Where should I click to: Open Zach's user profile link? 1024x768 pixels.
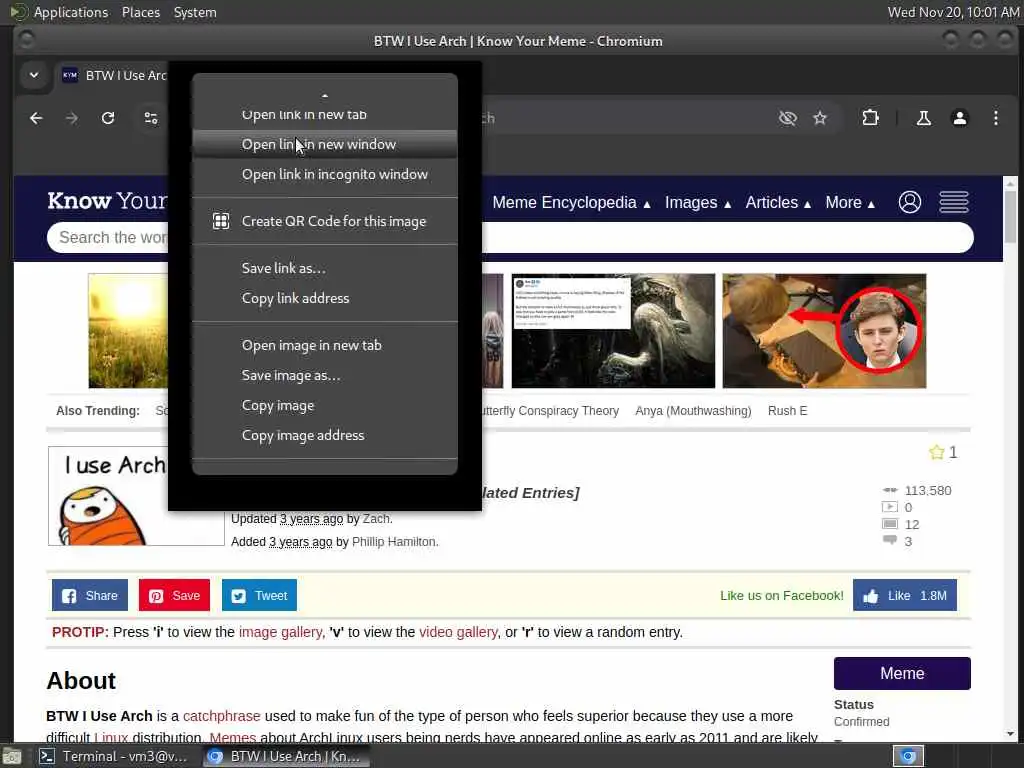click(376, 519)
